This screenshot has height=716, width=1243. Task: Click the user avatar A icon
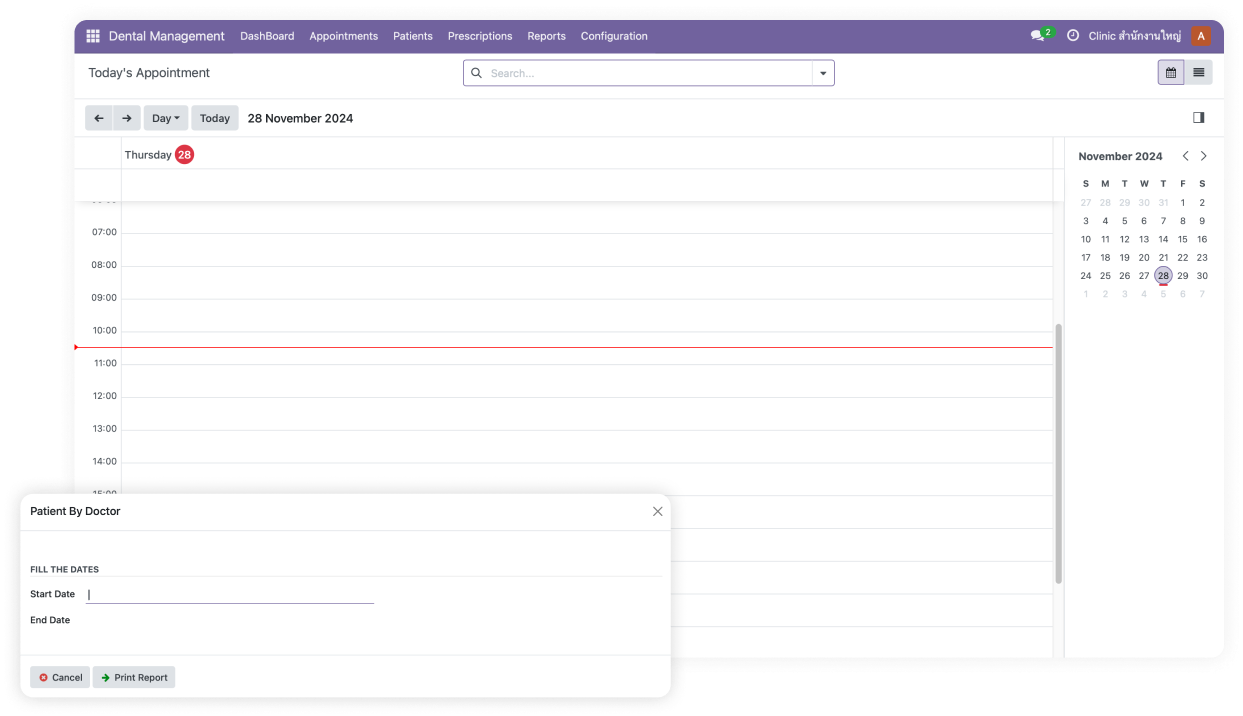(x=1201, y=36)
